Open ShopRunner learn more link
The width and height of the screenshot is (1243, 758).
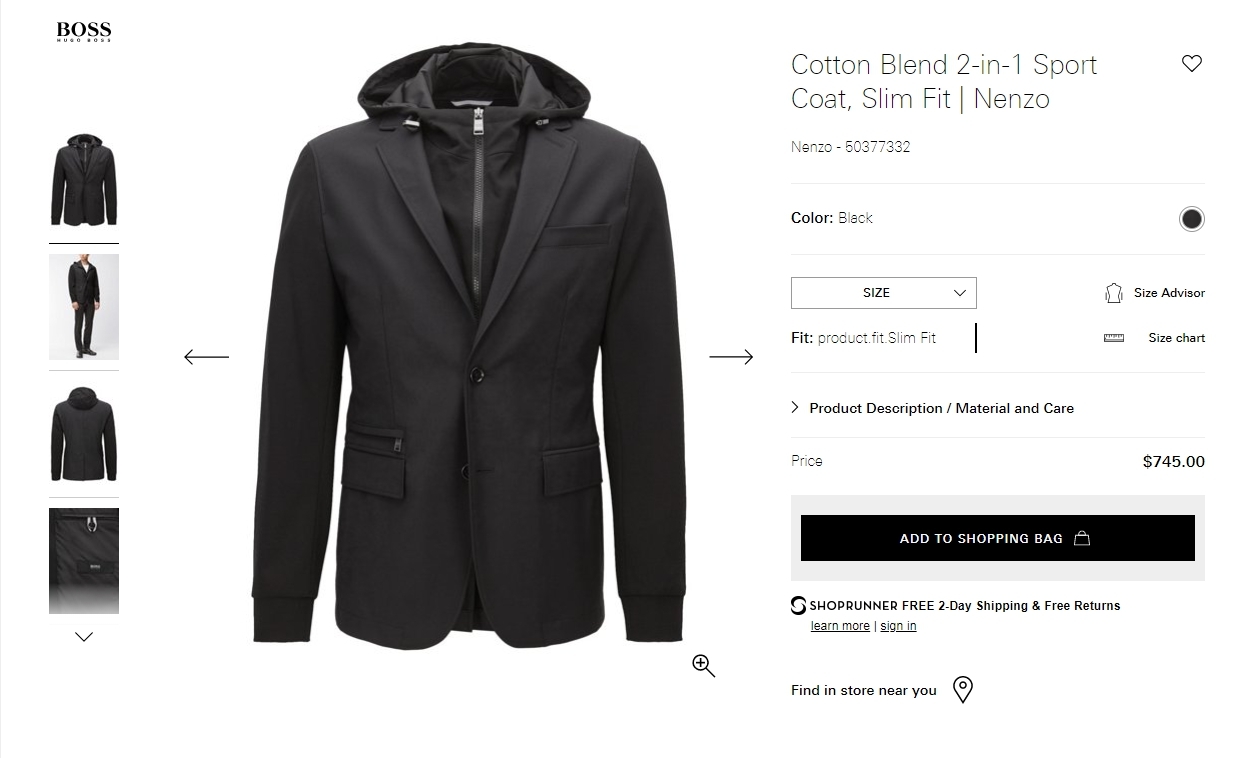(840, 626)
